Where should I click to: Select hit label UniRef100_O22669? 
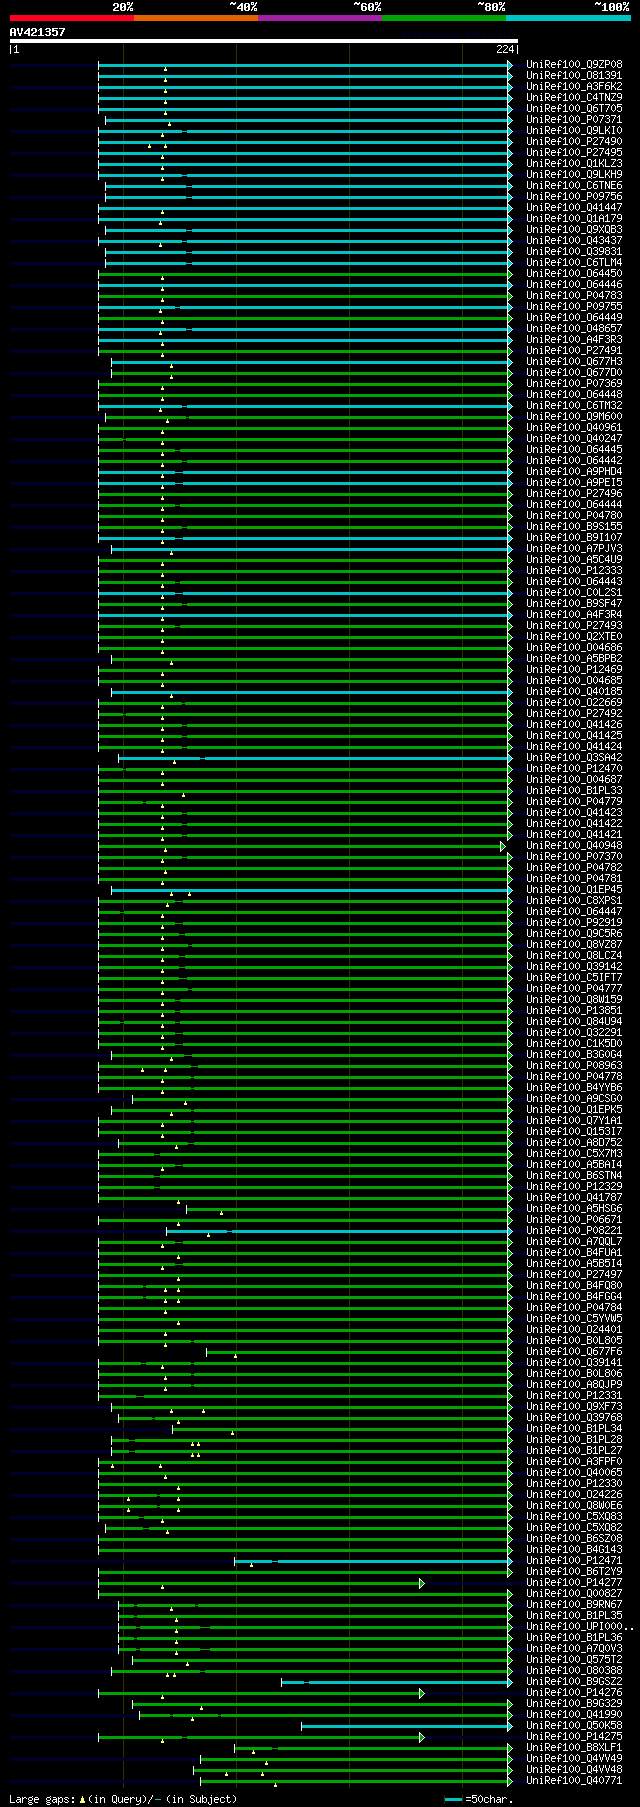coord(574,703)
